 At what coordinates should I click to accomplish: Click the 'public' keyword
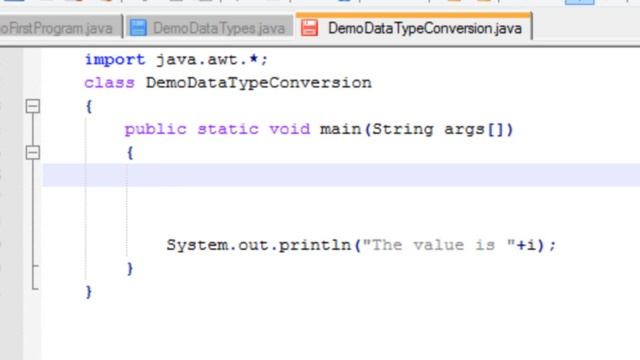click(x=156, y=130)
